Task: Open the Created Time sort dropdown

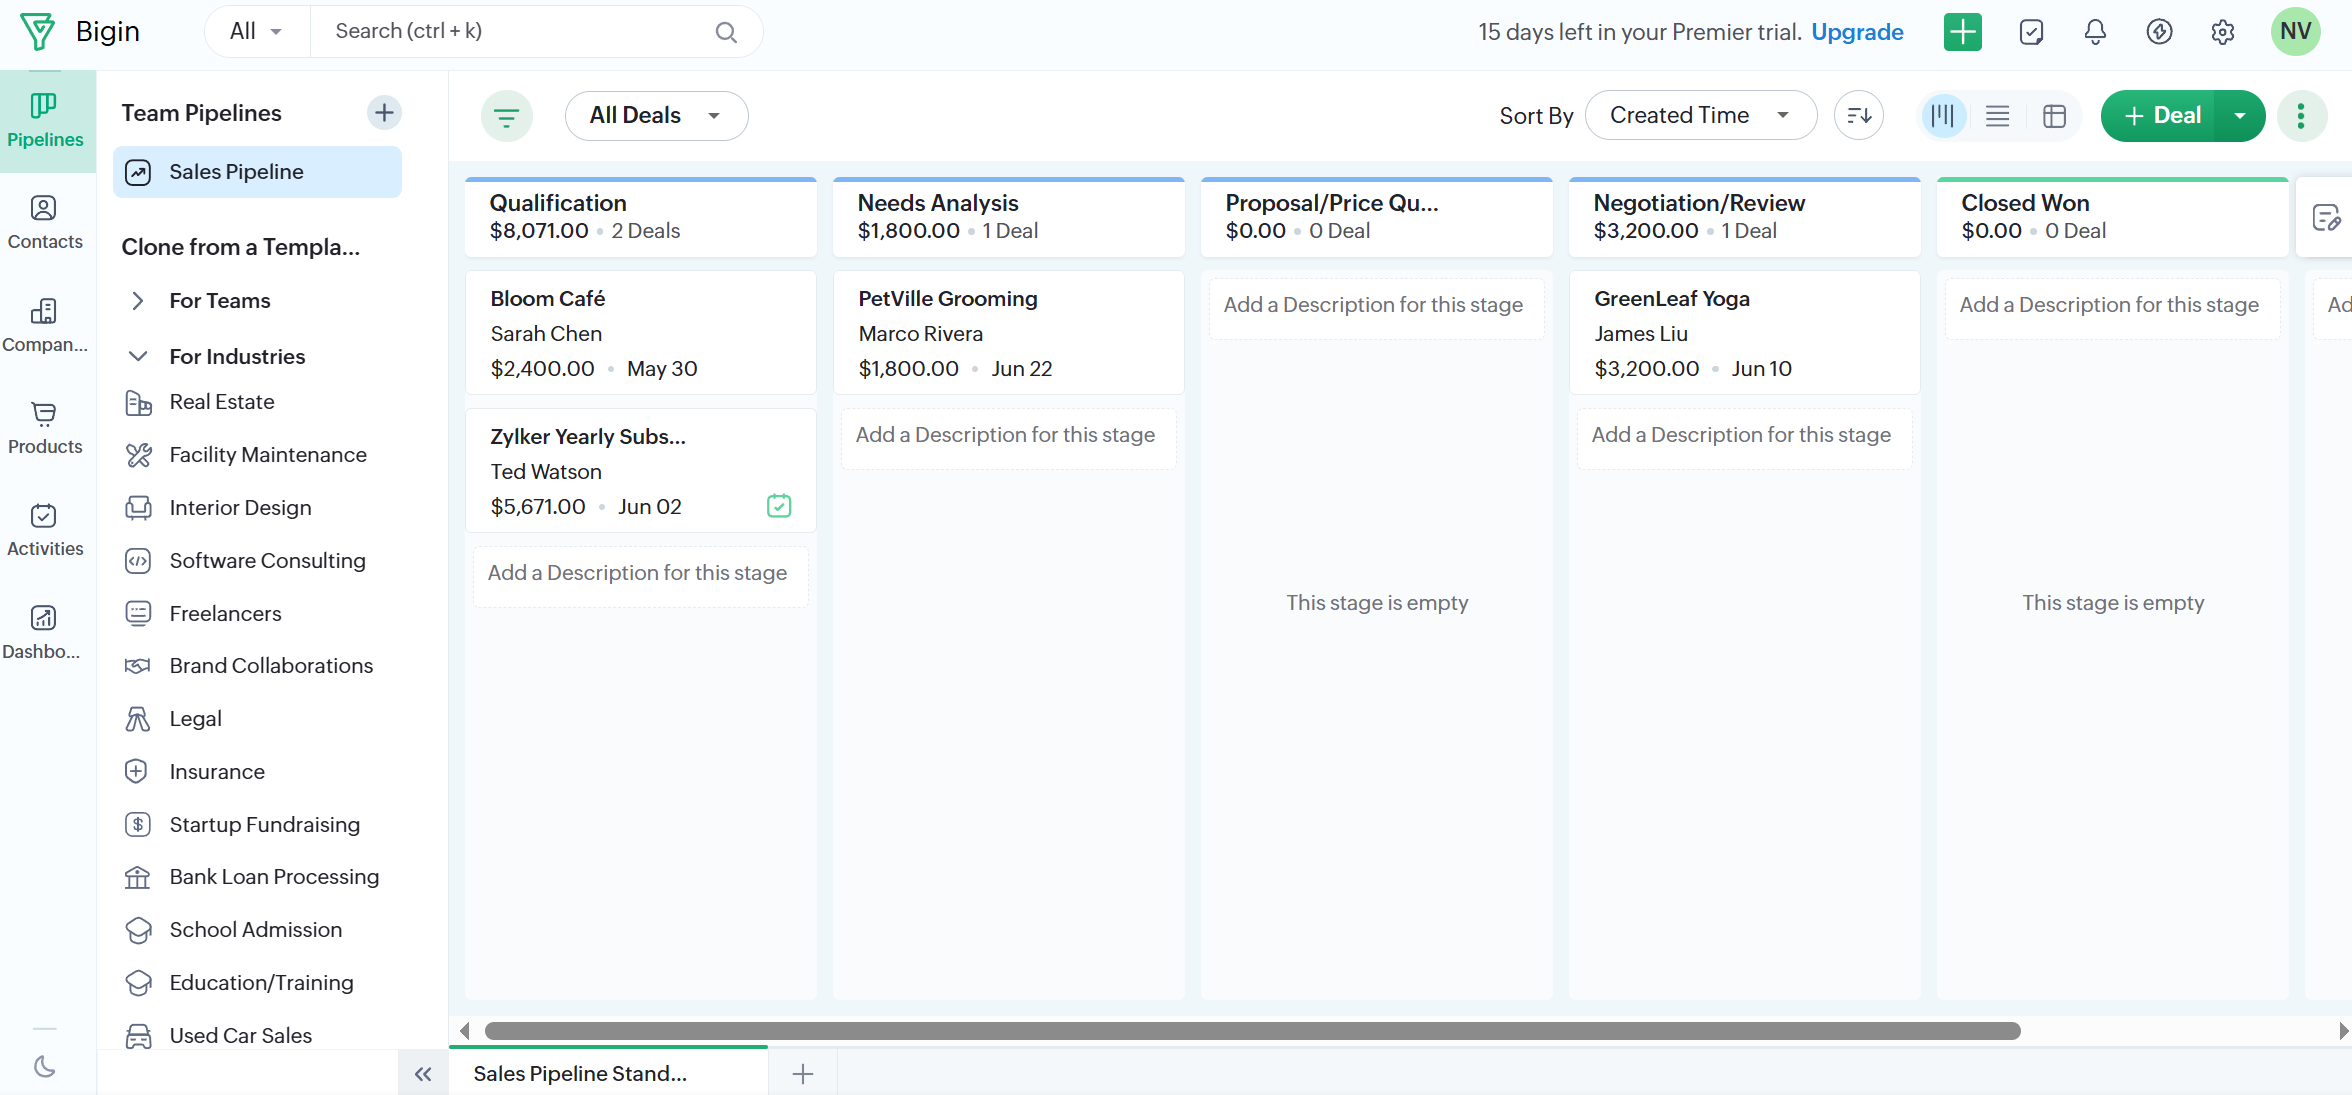Action: pyautogui.click(x=1700, y=116)
